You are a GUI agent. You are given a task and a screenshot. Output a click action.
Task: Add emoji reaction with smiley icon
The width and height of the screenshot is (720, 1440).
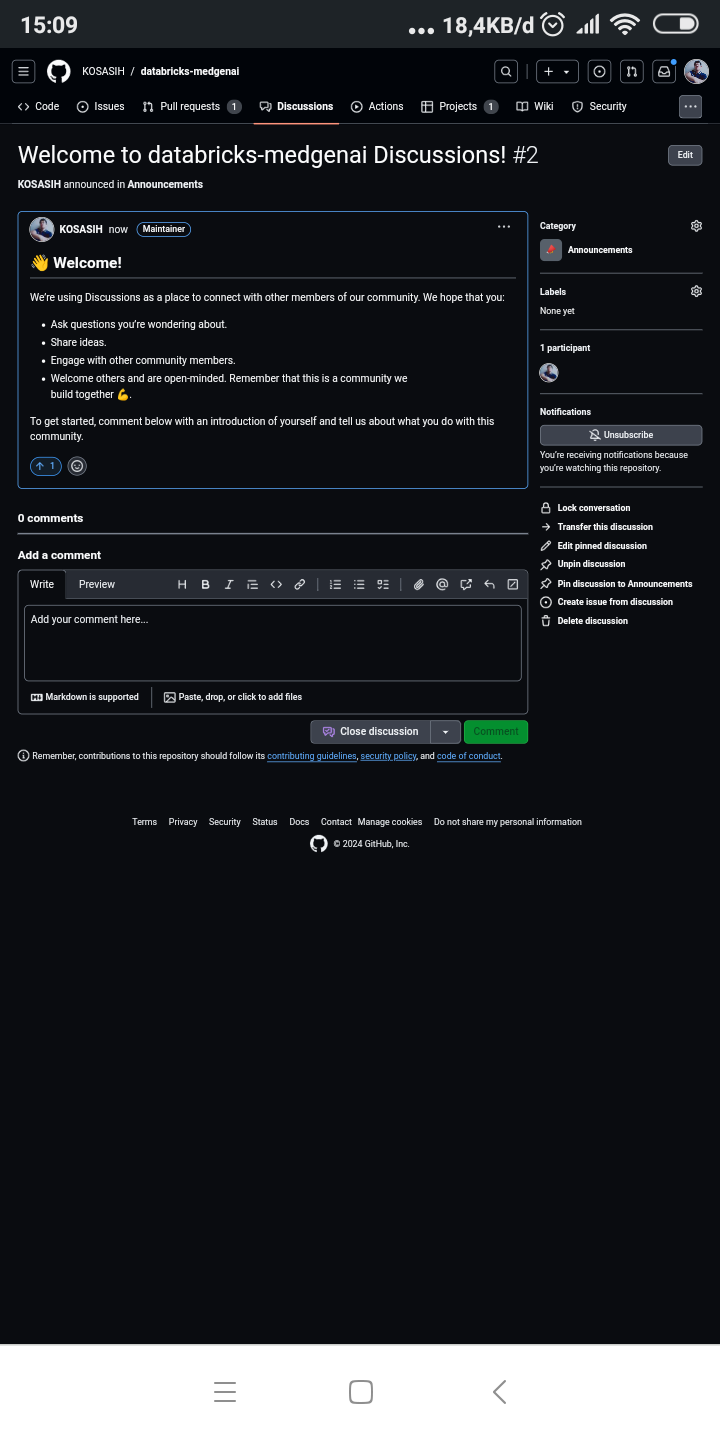[77, 466]
